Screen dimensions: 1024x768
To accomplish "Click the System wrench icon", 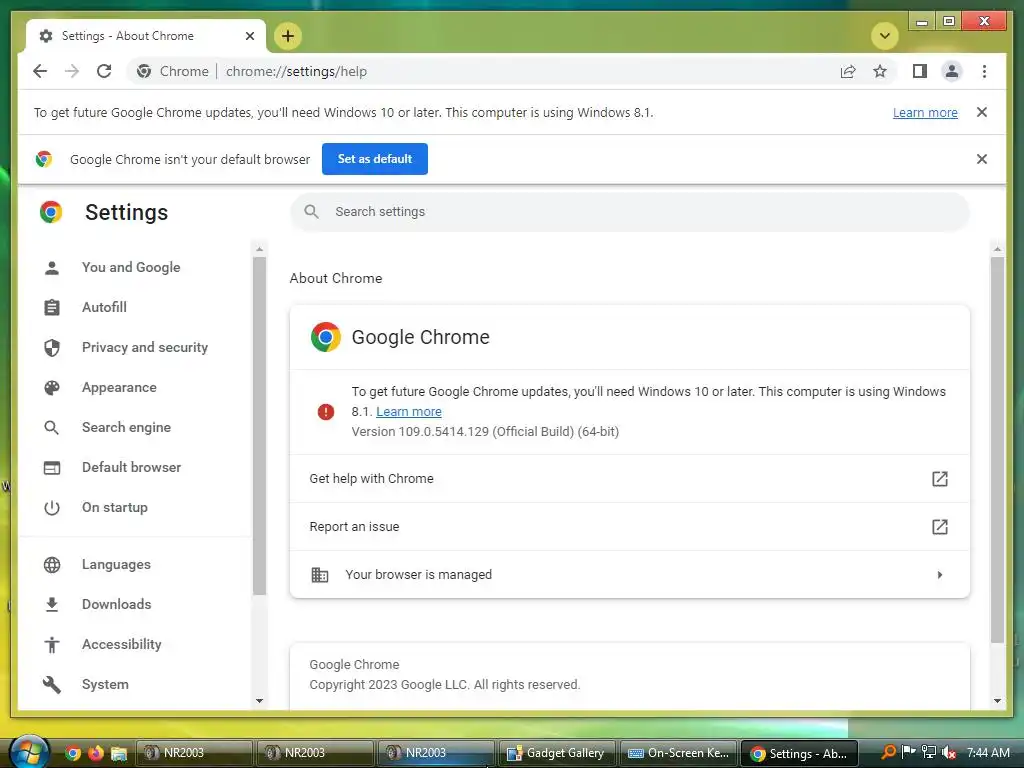I will 52,684.
